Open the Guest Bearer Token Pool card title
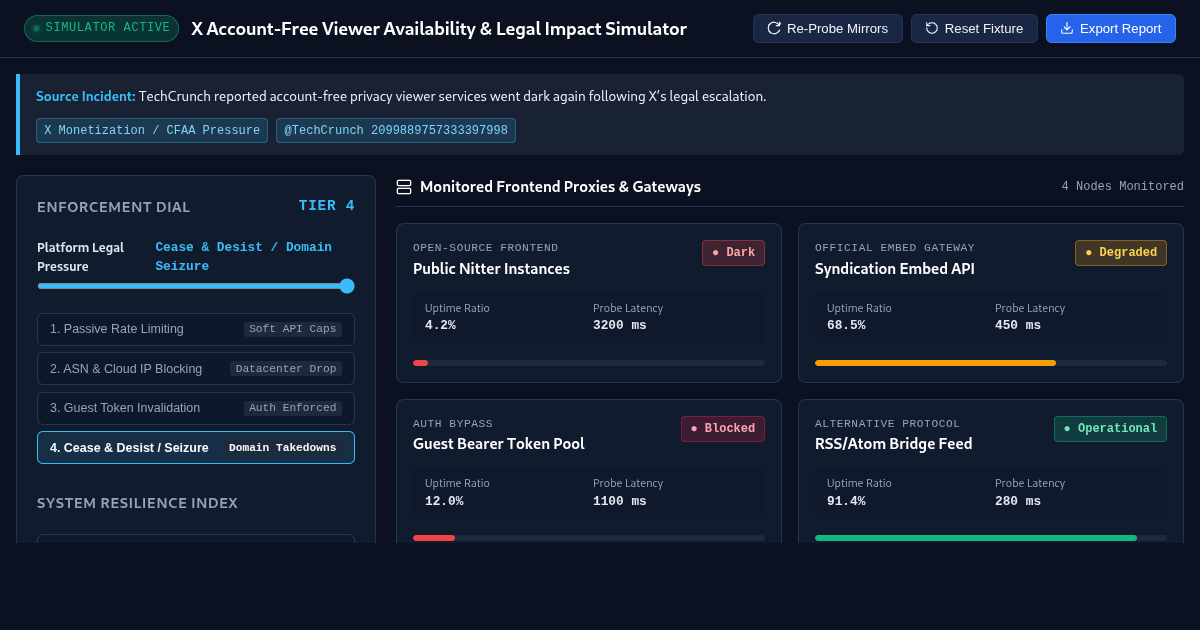This screenshot has width=1200, height=630. click(499, 444)
